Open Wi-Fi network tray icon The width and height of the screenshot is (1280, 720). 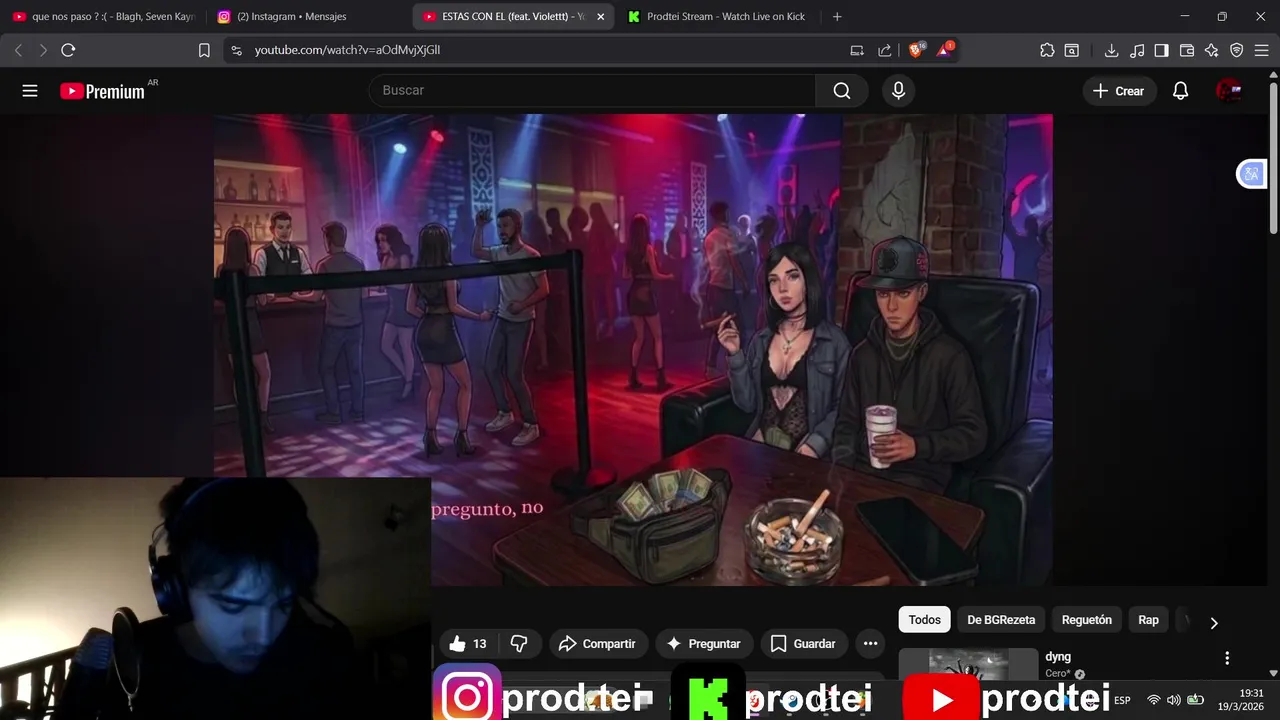click(x=1154, y=700)
